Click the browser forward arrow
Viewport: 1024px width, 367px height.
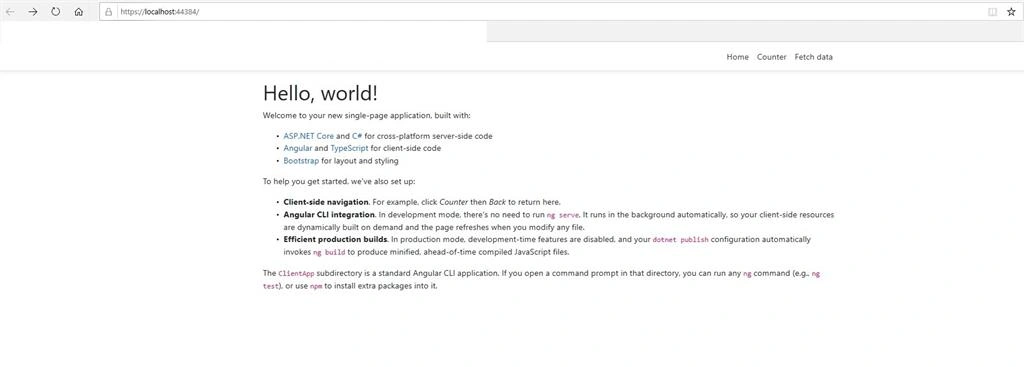(33, 12)
